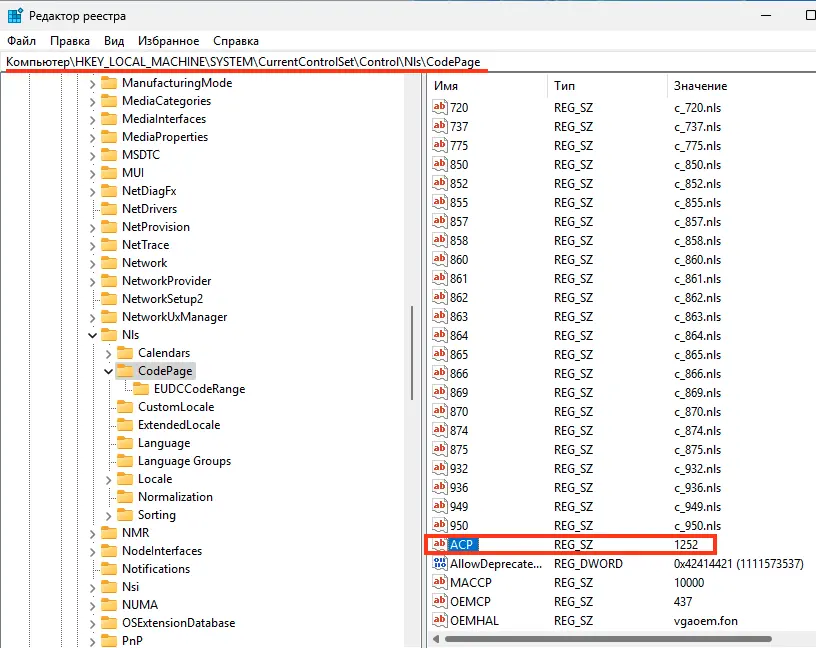Screen dimensions: 816x648
Task: Click the CodePage folder icon
Action: 125,370
